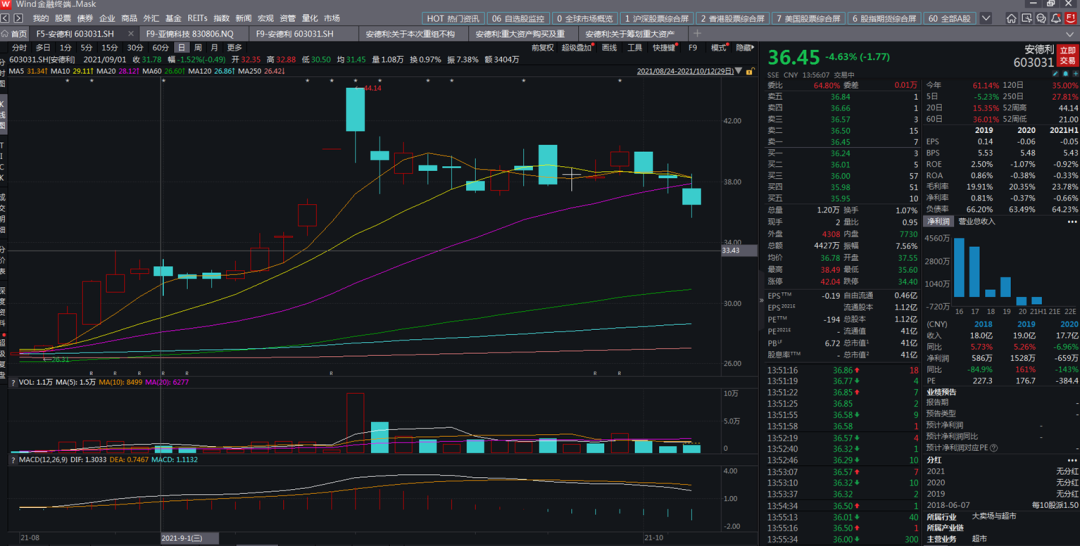Open the 股票 menu
The width and height of the screenshot is (1080, 546).
[x=63, y=18]
